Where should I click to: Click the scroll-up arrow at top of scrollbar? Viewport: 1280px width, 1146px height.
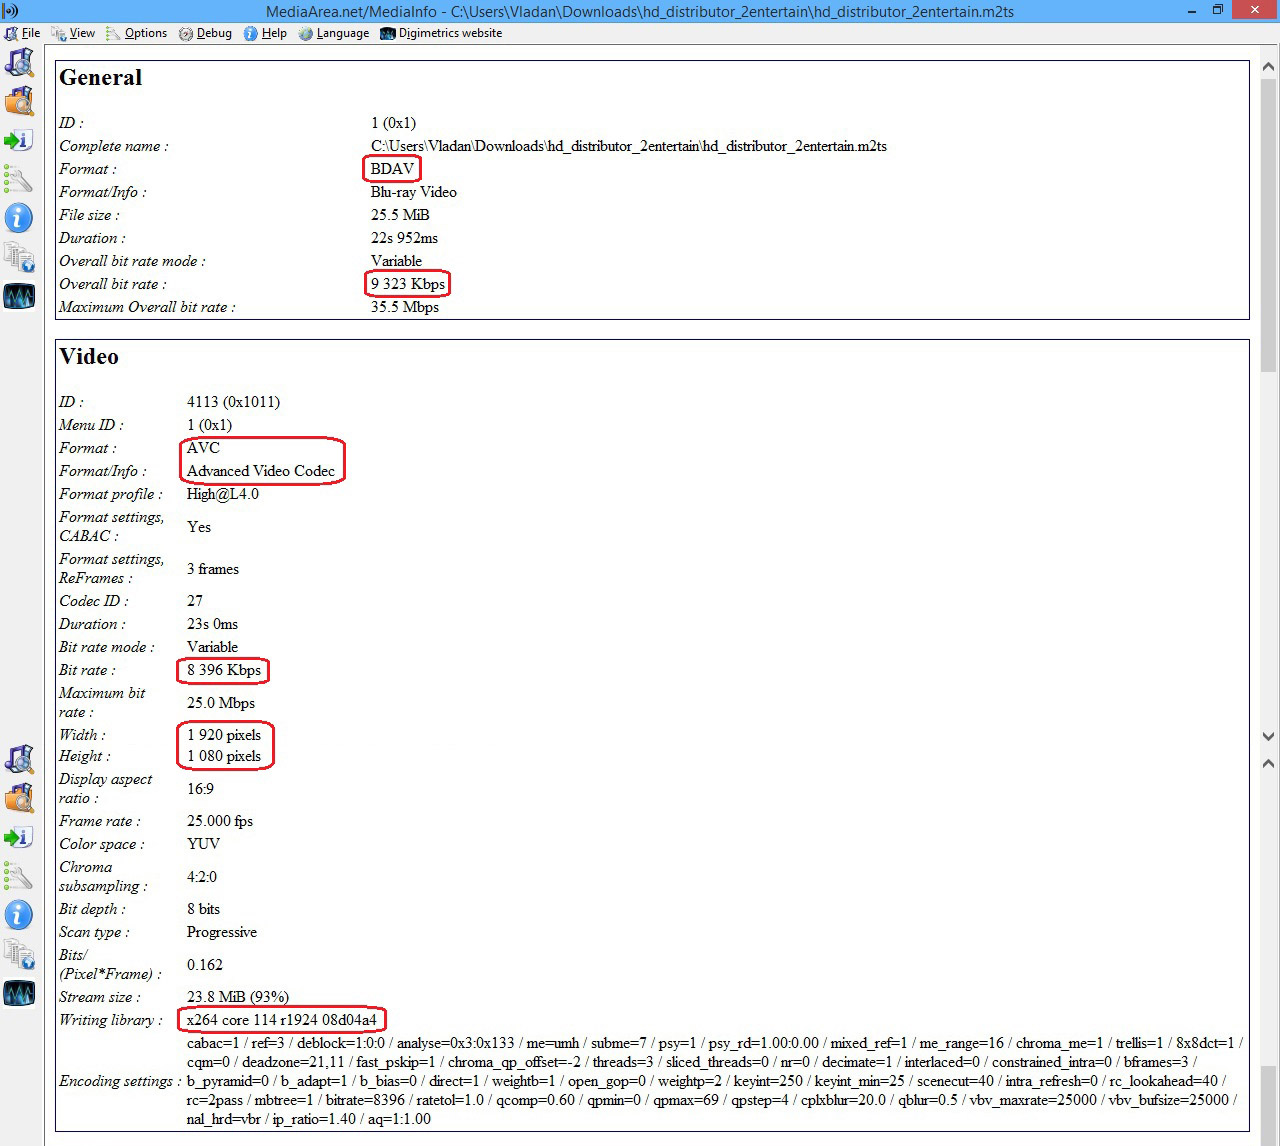point(1268,67)
